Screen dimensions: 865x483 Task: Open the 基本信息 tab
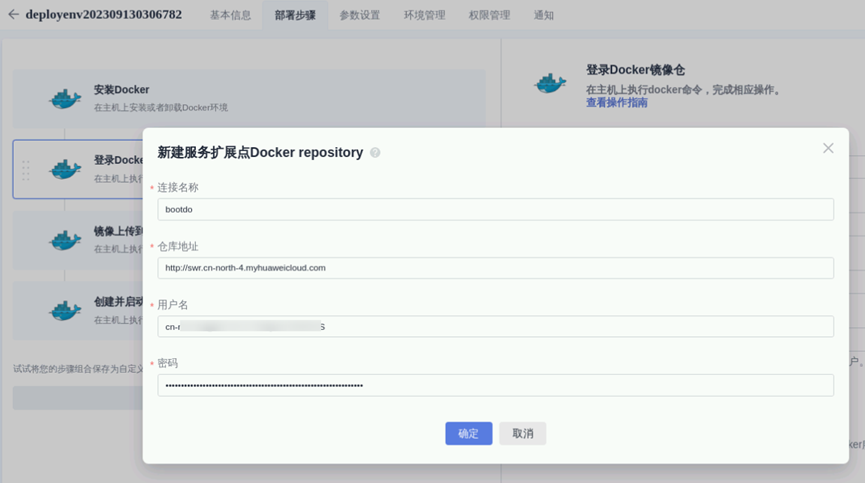[230, 15]
